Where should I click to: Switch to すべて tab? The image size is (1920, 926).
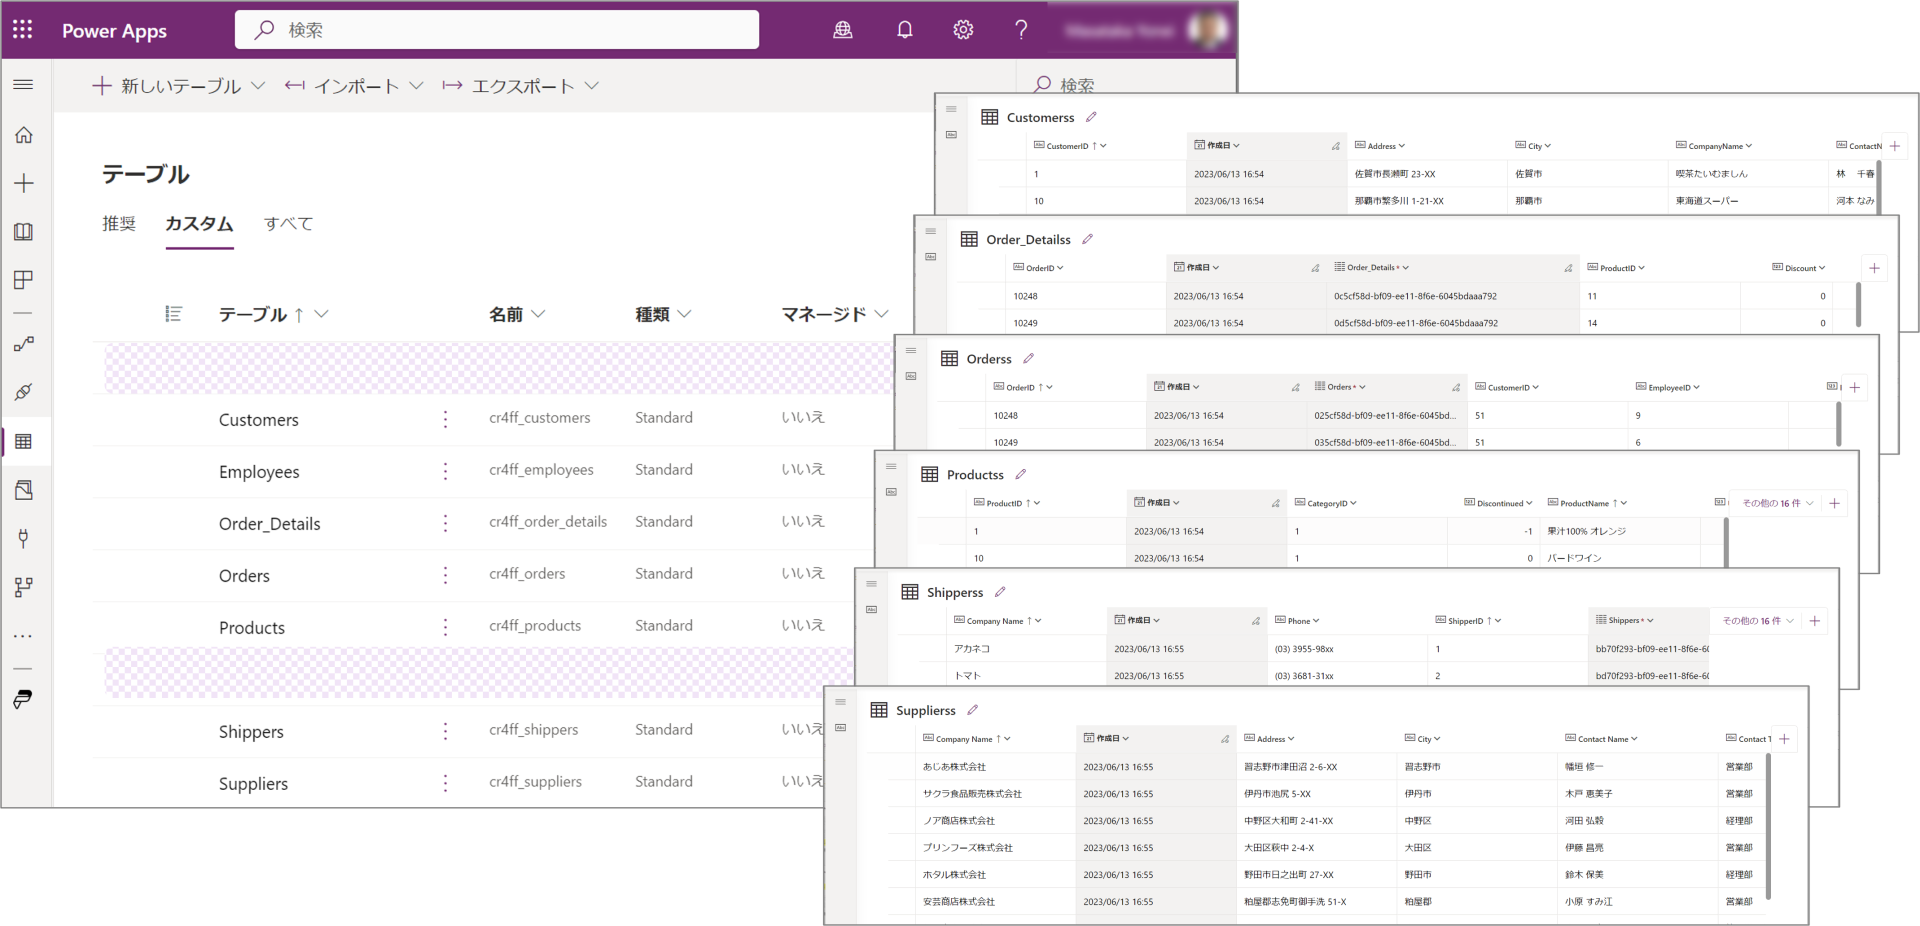[x=288, y=224]
